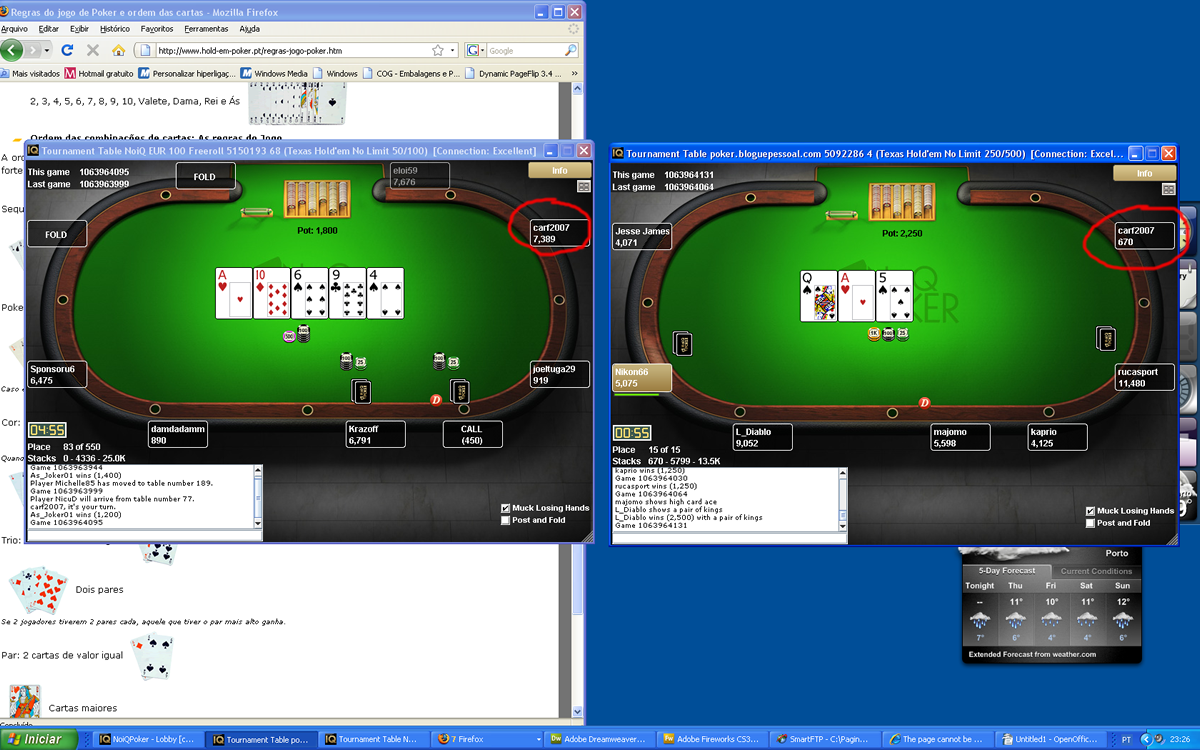Viewport: 1200px width, 750px height.
Task: Open Google search engine dropdown
Action: coord(475,50)
